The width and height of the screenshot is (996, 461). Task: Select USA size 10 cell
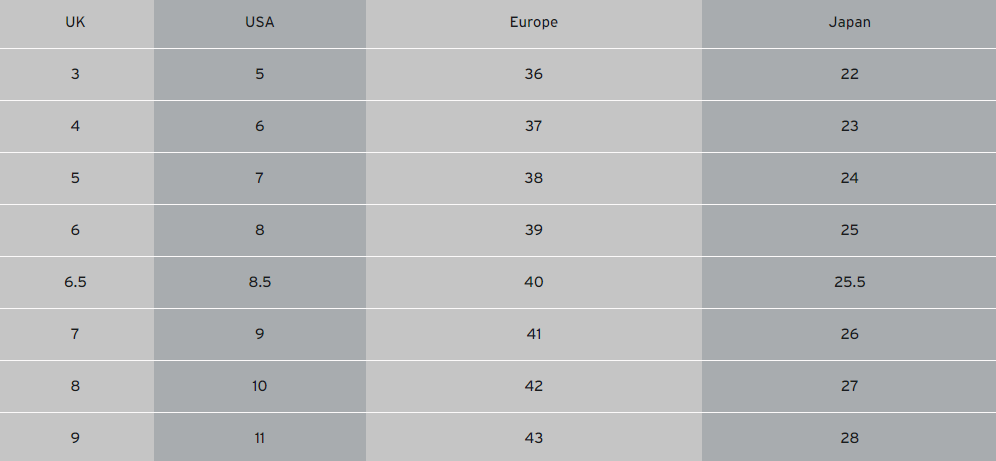[259, 386]
